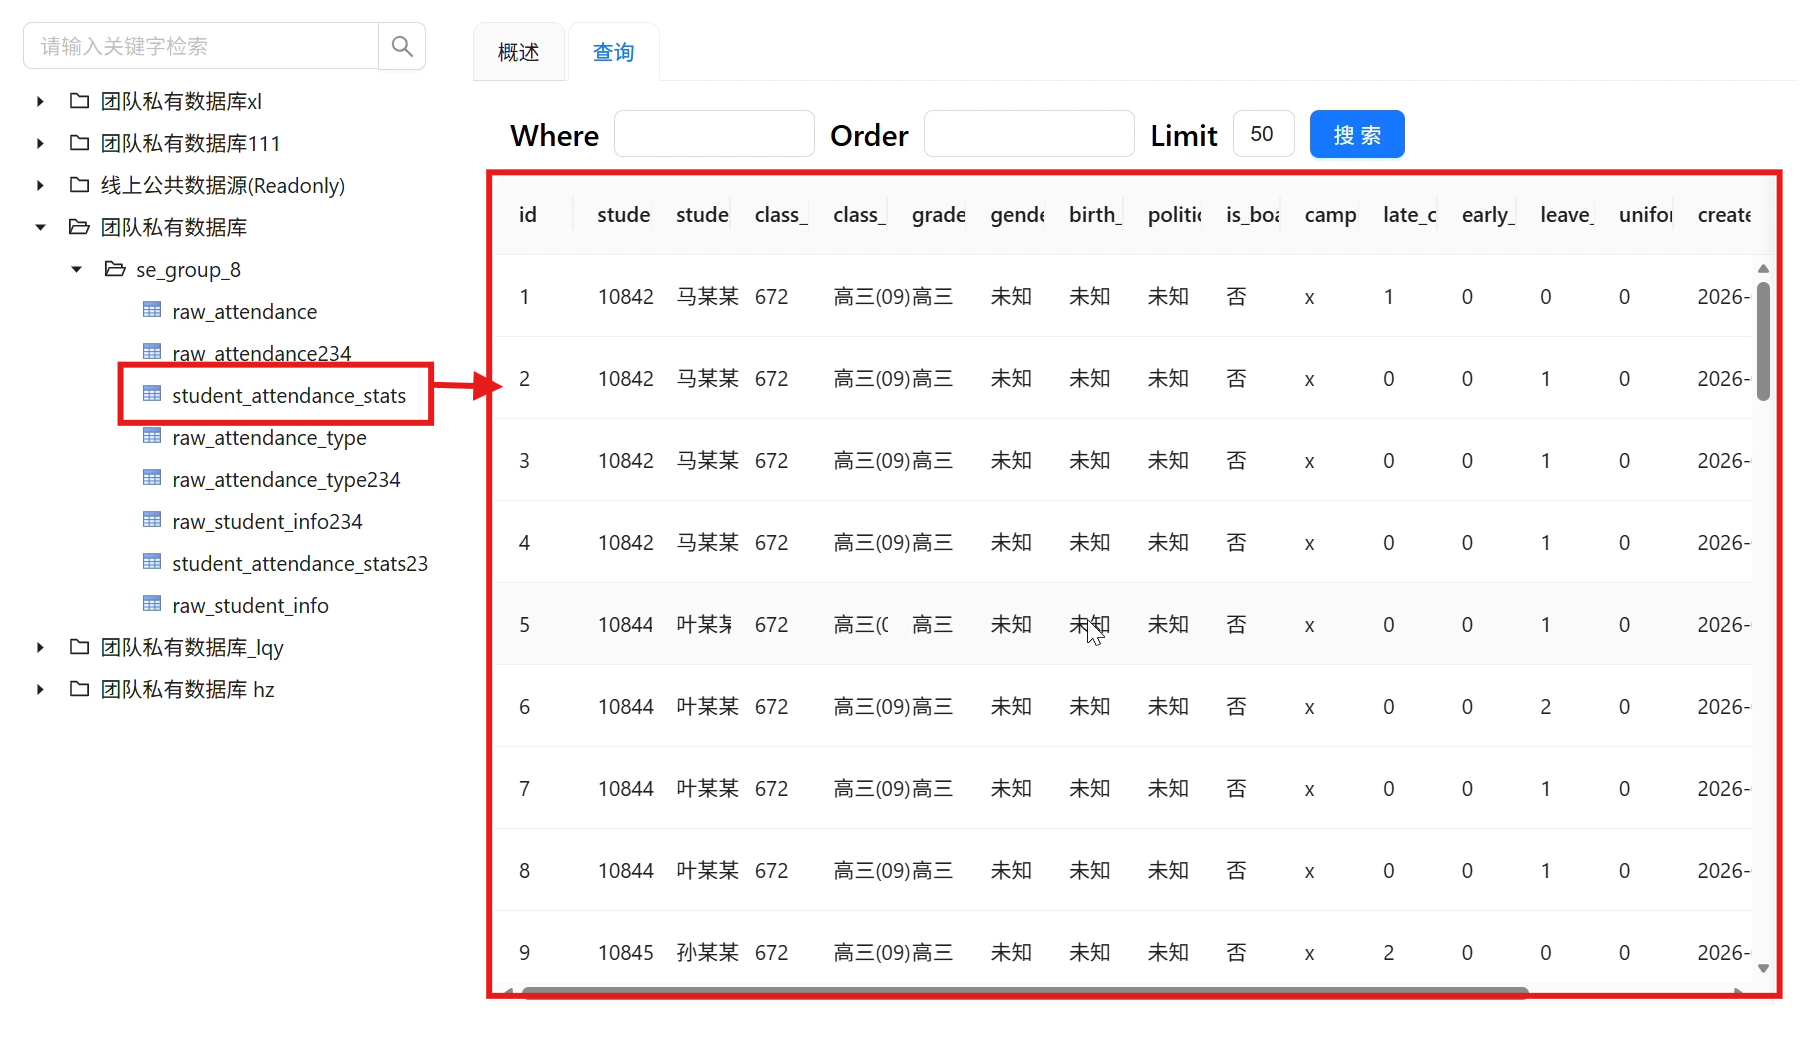Viewport: 1816px width, 1054px height.
Task: Click the search magnifier icon
Action: [x=402, y=46]
